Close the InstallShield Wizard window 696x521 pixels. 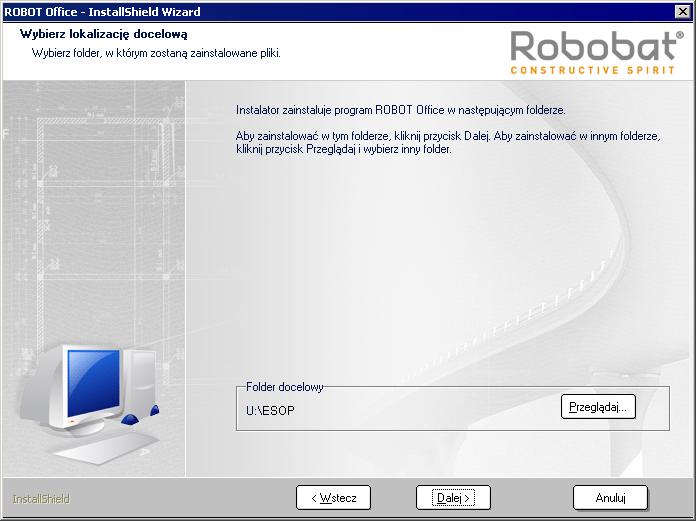coord(683,12)
